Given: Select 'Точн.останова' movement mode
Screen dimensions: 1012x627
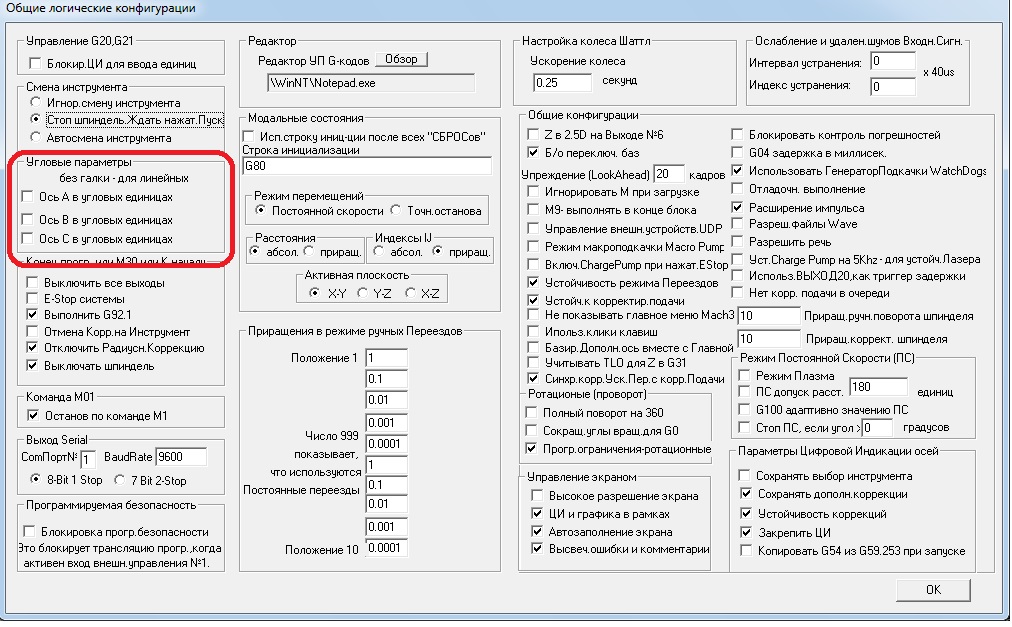Looking at the screenshot, I should 396,211.
